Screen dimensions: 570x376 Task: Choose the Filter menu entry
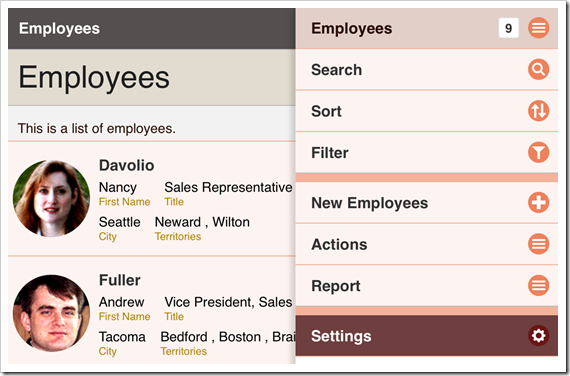tap(427, 152)
